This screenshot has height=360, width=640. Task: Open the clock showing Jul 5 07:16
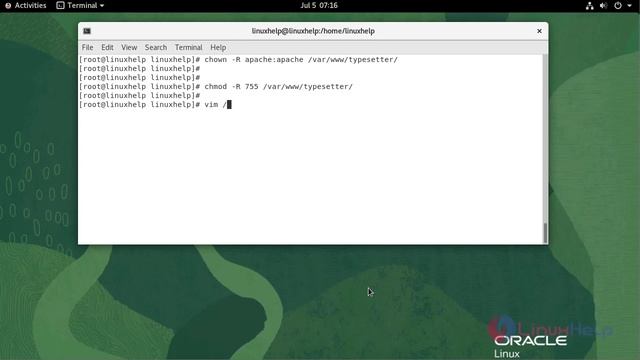(319, 5)
